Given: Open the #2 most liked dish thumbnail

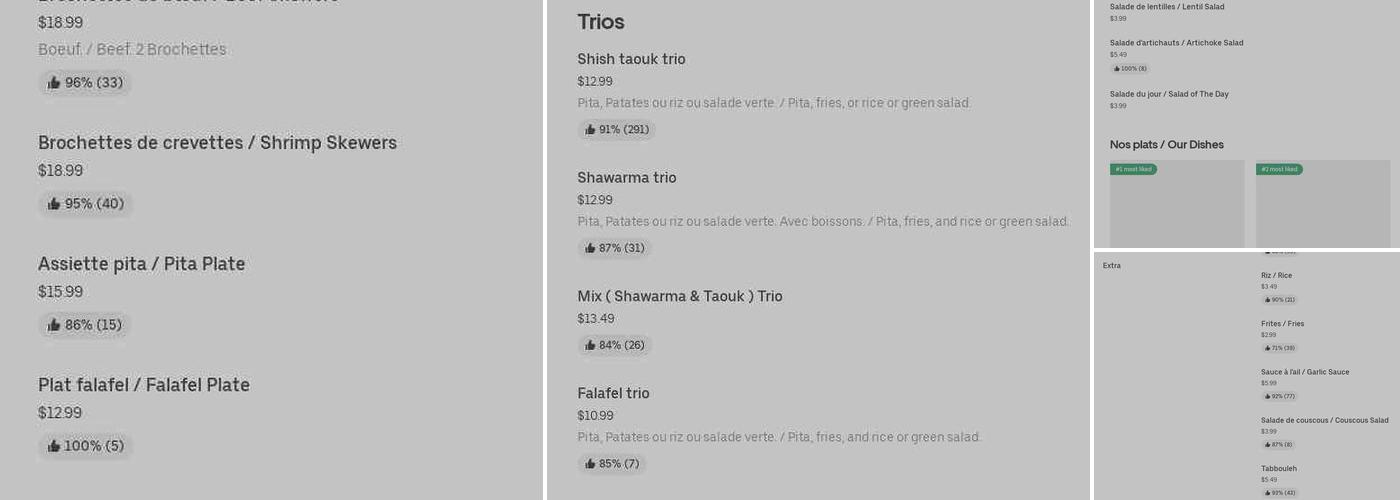Looking at the screenshot, I should pos(1322,205).
